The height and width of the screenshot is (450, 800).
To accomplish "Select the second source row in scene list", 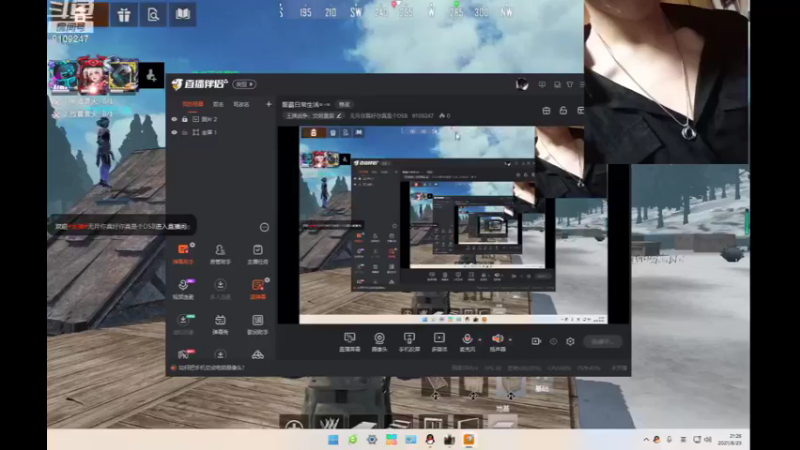I will click(x=220, y=133).
